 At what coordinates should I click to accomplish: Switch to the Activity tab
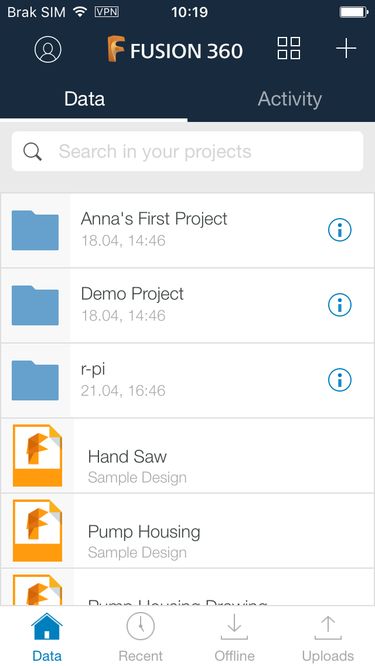pos(290,99)
